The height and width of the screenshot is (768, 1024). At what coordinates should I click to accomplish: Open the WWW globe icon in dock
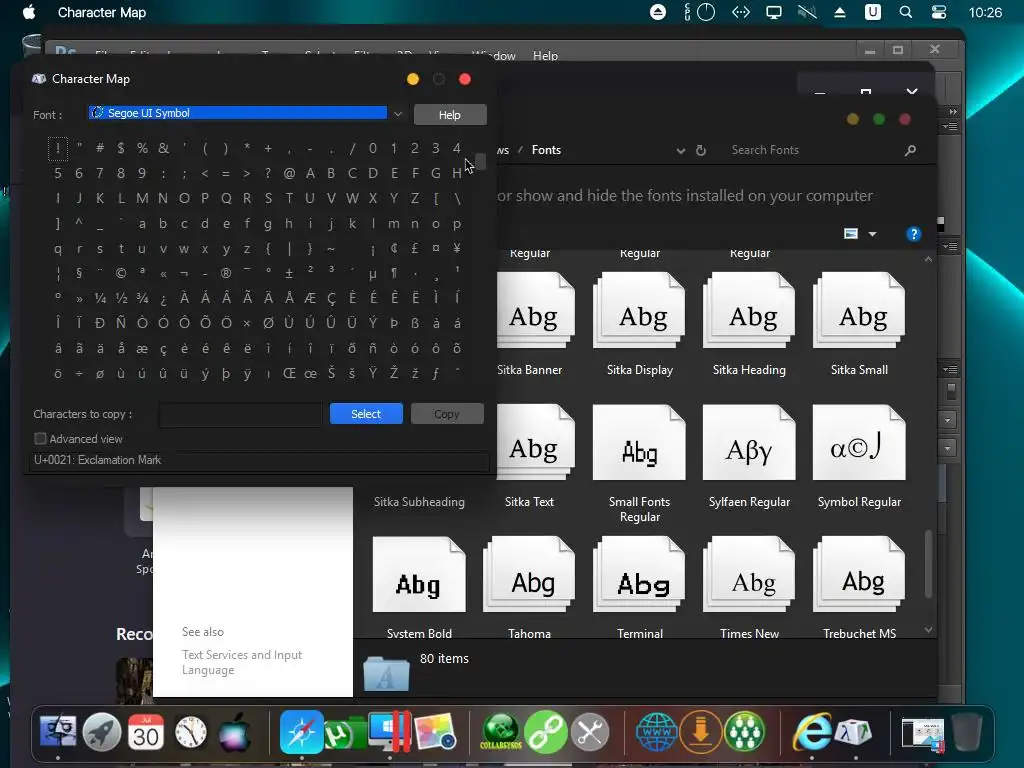(x=656, y=731)
